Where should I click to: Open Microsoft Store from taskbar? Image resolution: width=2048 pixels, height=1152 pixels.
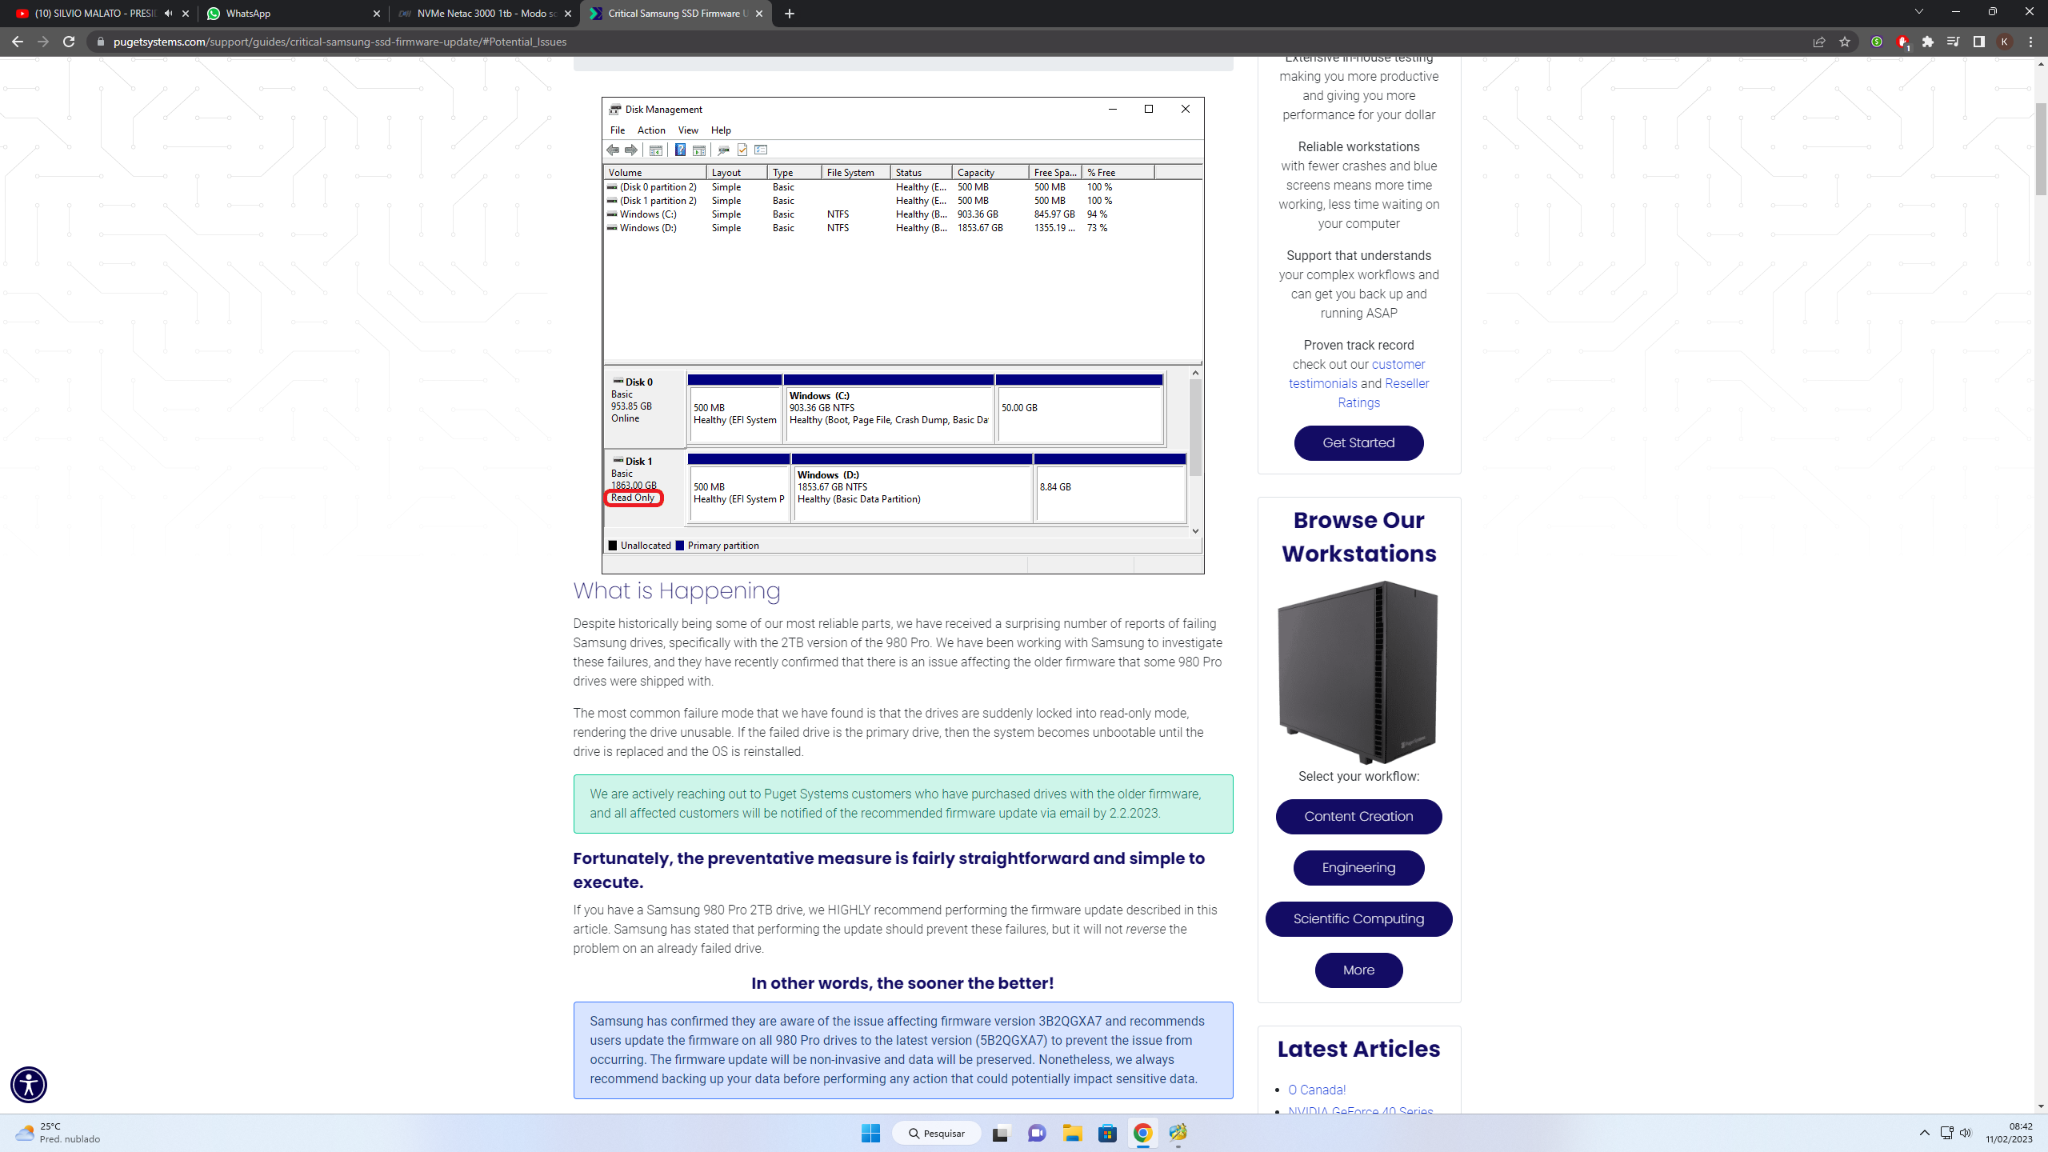click(x=1107, y=1133)
